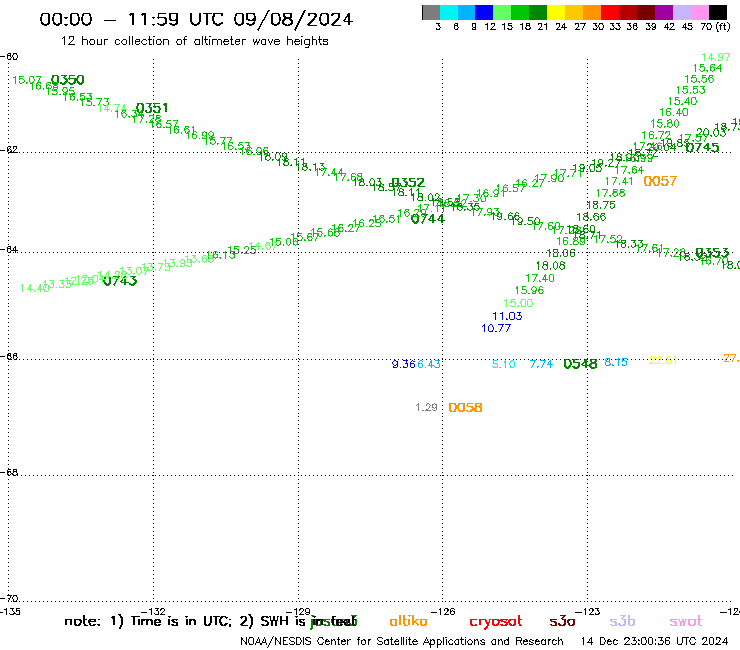740x650 pixels.
Task: Click the s3a satellite legend label
Action: pyautogui.click(x=563, y=621)
